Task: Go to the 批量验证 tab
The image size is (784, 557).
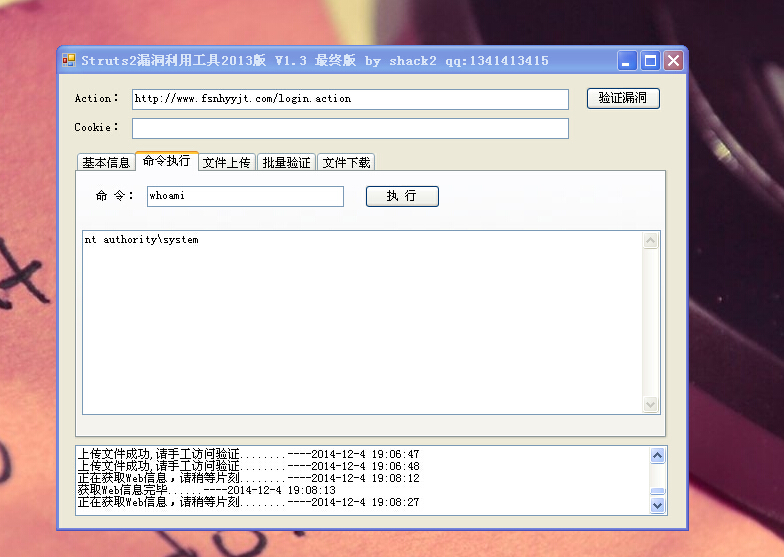Action: click(286, 162)
